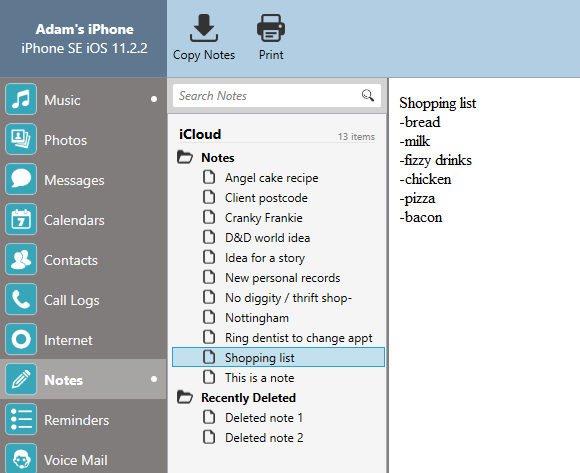Select the Notes pencil icon
The height and width of the screenshot is (473, 580).
21,379
